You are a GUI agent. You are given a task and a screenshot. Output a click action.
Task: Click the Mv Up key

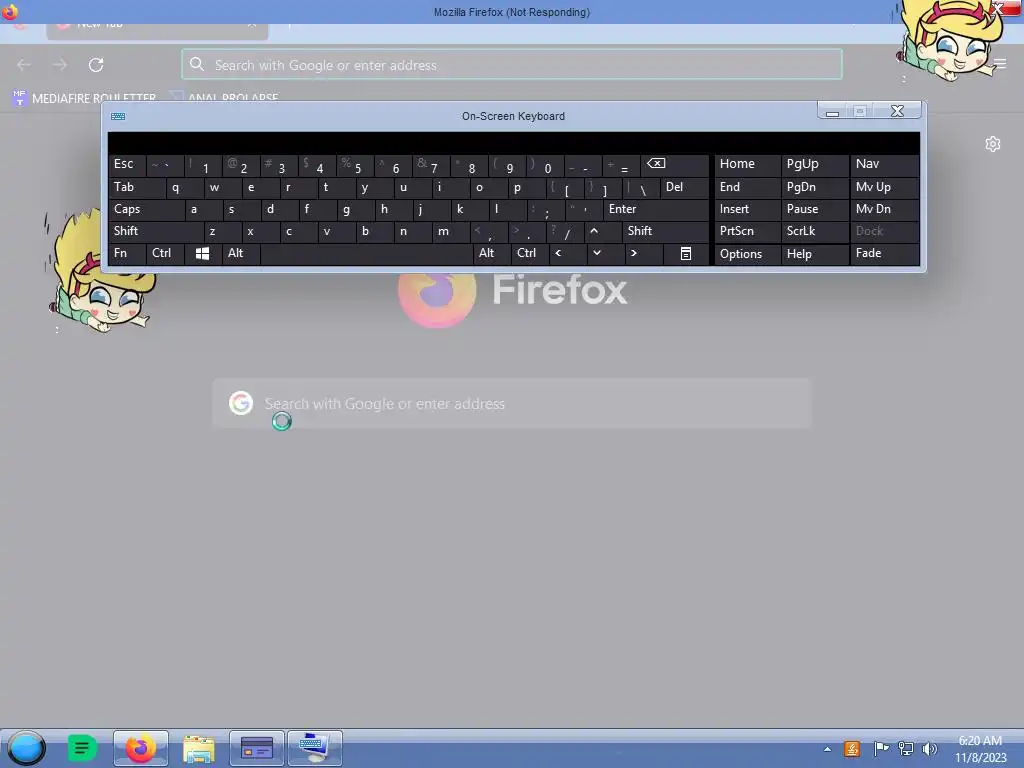(x=885, y=187)
